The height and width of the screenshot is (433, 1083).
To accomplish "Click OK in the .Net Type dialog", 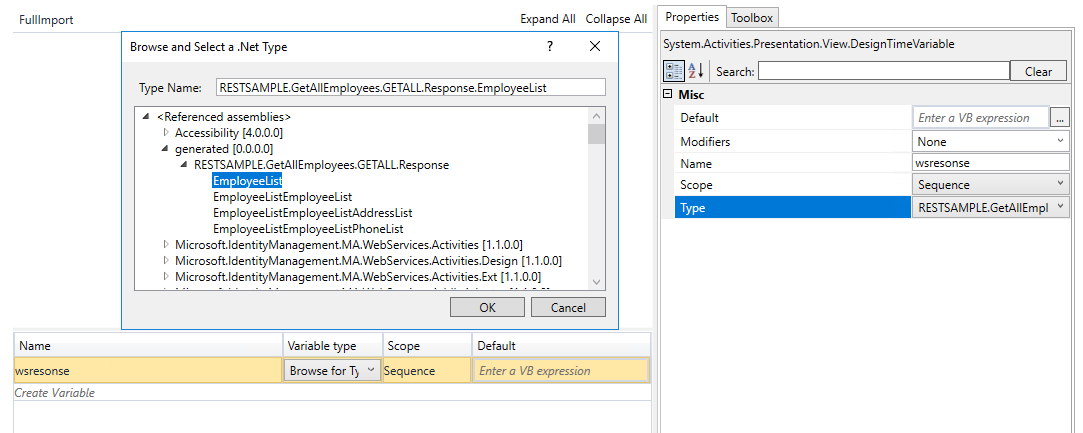I will (x=488, y=307).
